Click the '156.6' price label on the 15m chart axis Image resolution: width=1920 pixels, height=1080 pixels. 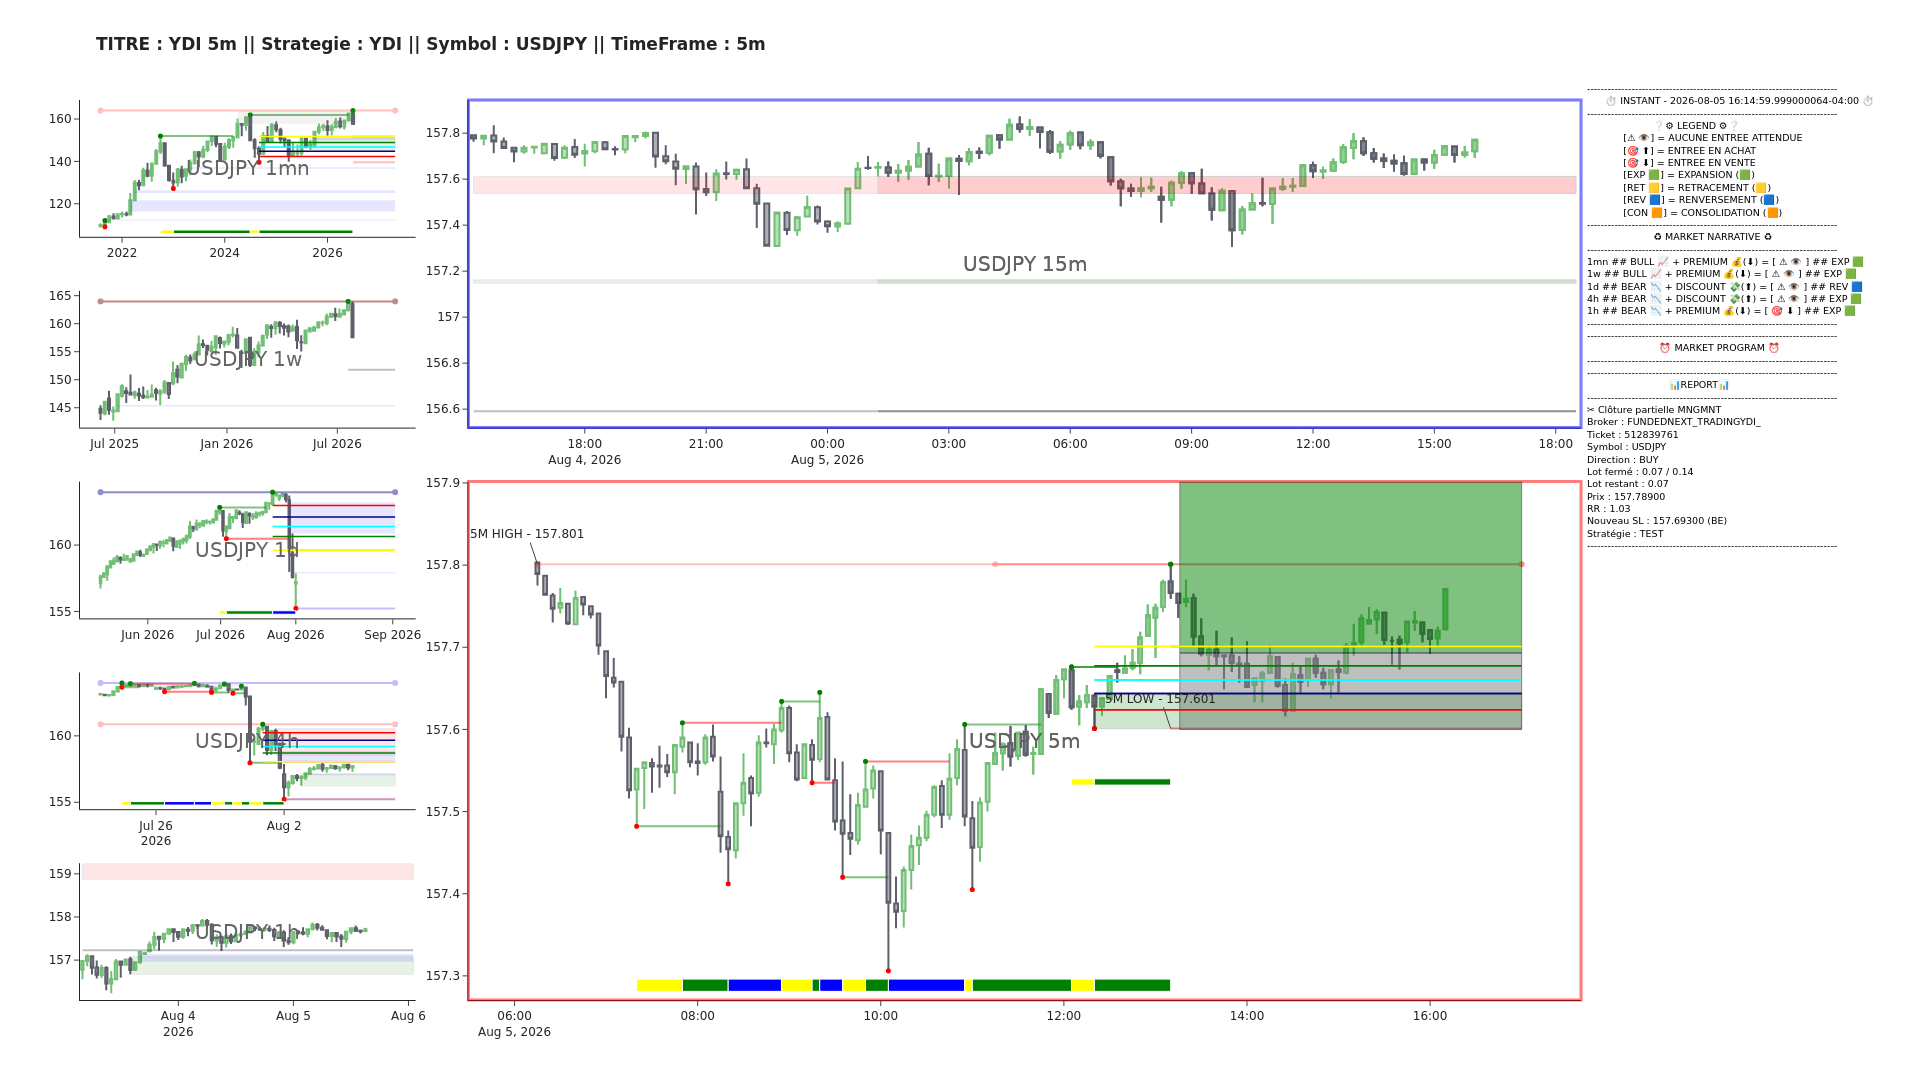pyautogui.click(x=444, y=409)
